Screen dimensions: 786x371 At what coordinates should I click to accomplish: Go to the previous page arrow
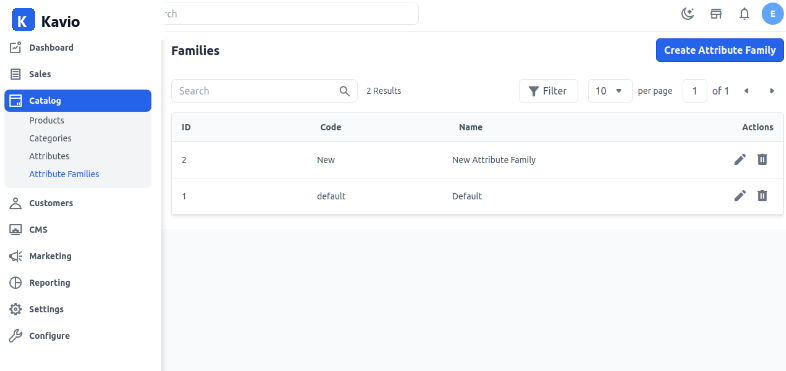[x=746, y=91]
